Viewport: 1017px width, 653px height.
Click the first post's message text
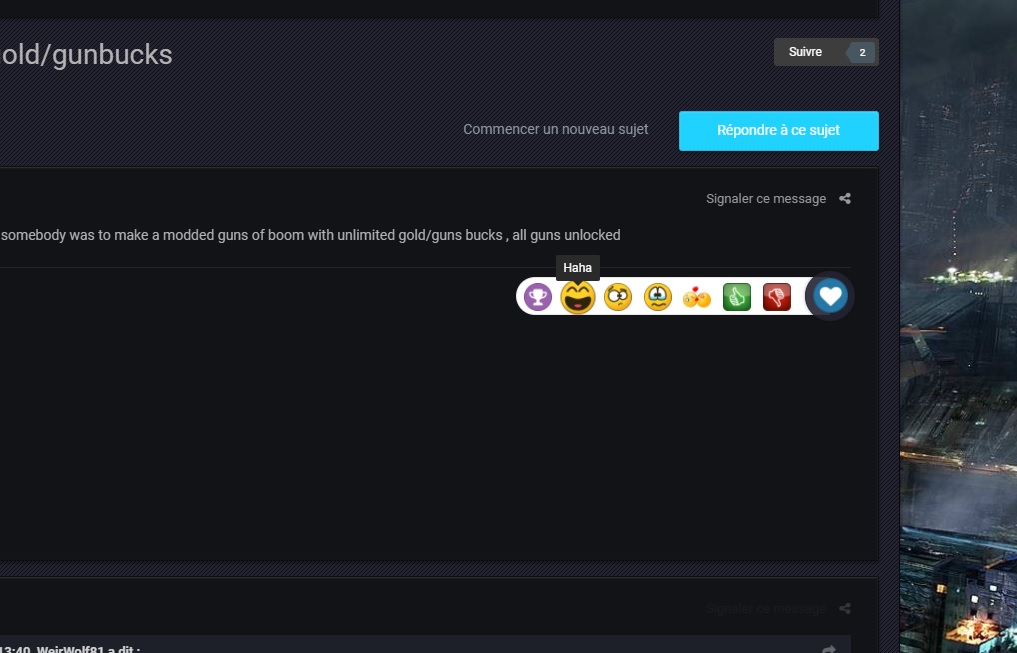[x=310, y=235]
